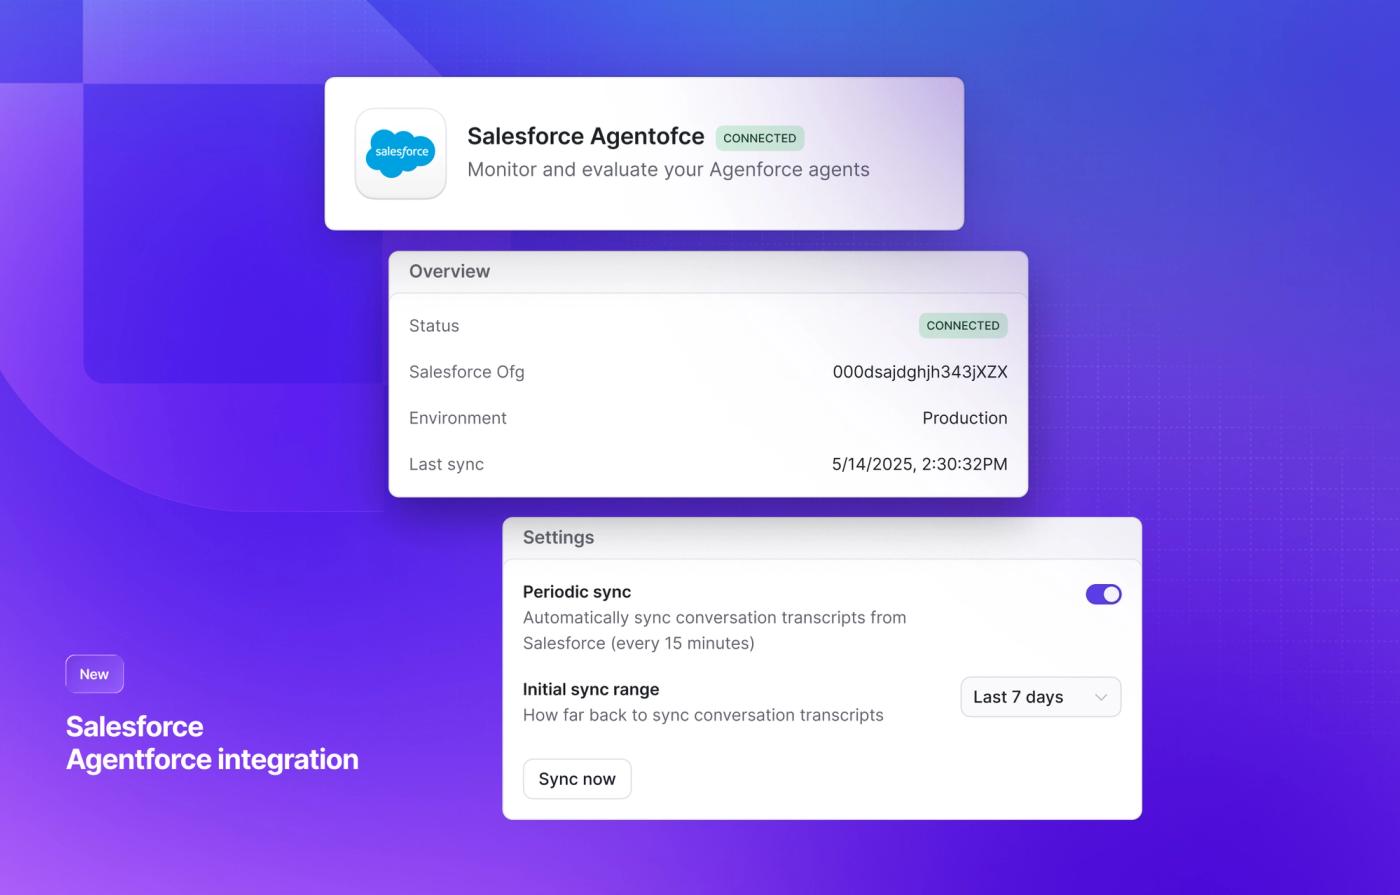Click 'How far back to sync' description
Image resolution: width=1400 pixels, height=895 pixels.
point(703,715)
